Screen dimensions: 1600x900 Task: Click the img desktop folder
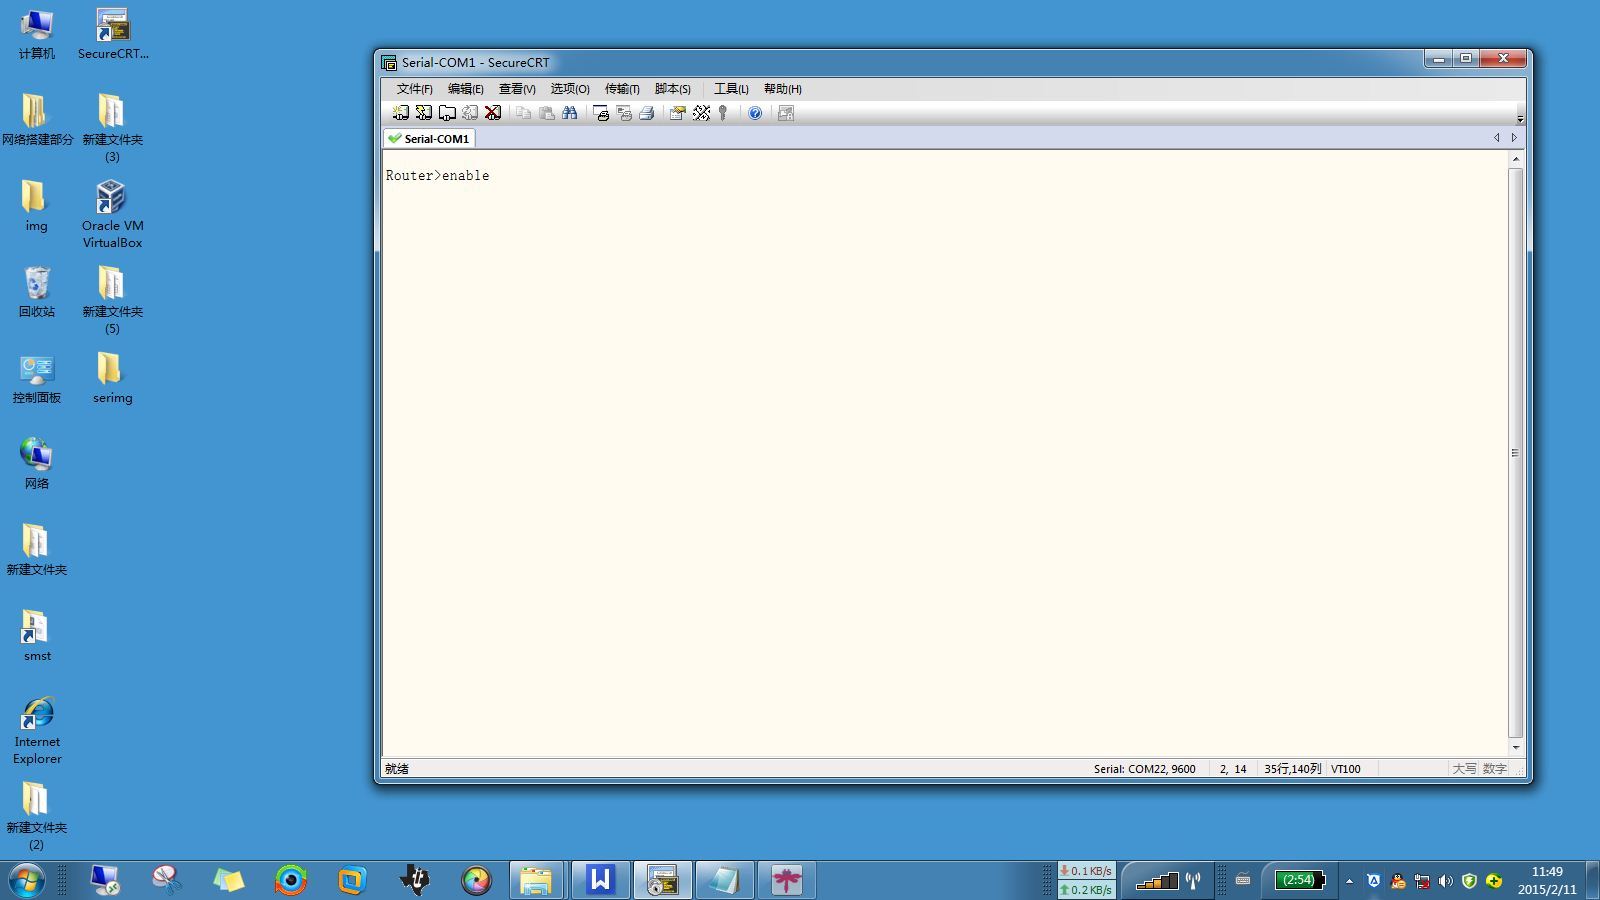(x=37, y=206)
